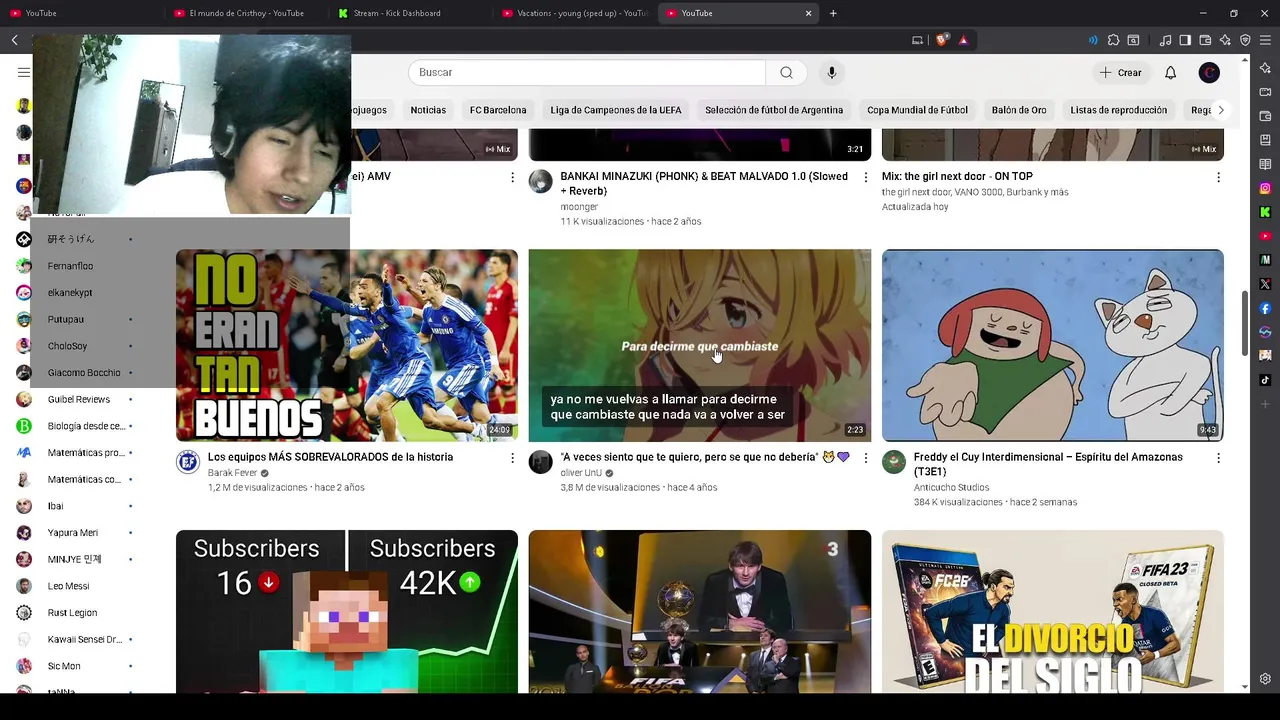Open Brave Wallet icon in the toolbar

(x=1205, y=40)
